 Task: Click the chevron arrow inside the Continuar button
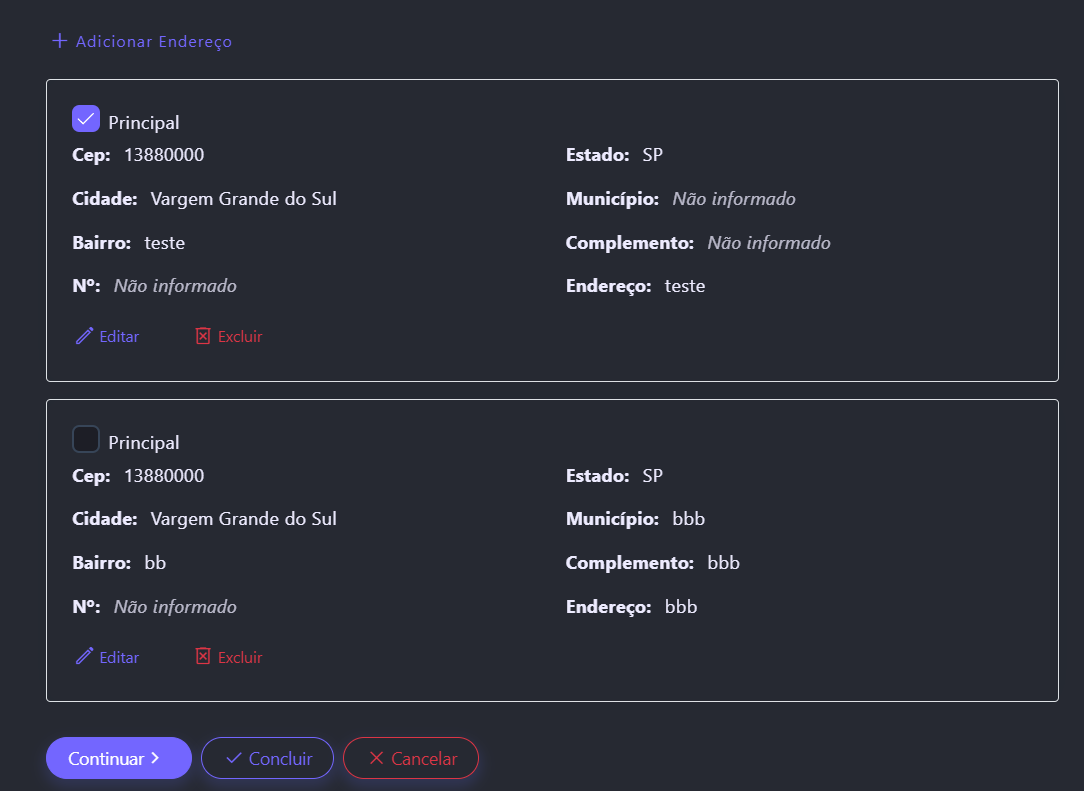click(155, 758)
